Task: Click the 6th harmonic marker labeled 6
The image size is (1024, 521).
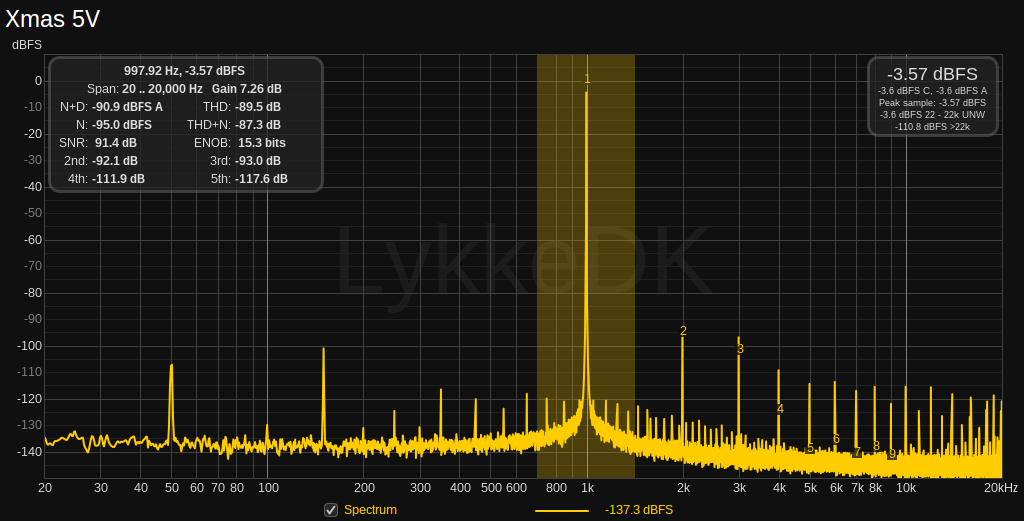Action: [x=836, y=439]
